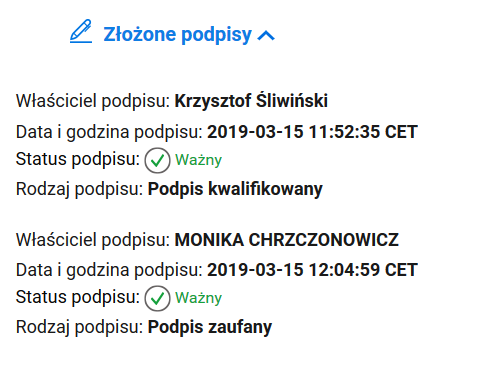Click first Właściciel podpisu label

93,101
